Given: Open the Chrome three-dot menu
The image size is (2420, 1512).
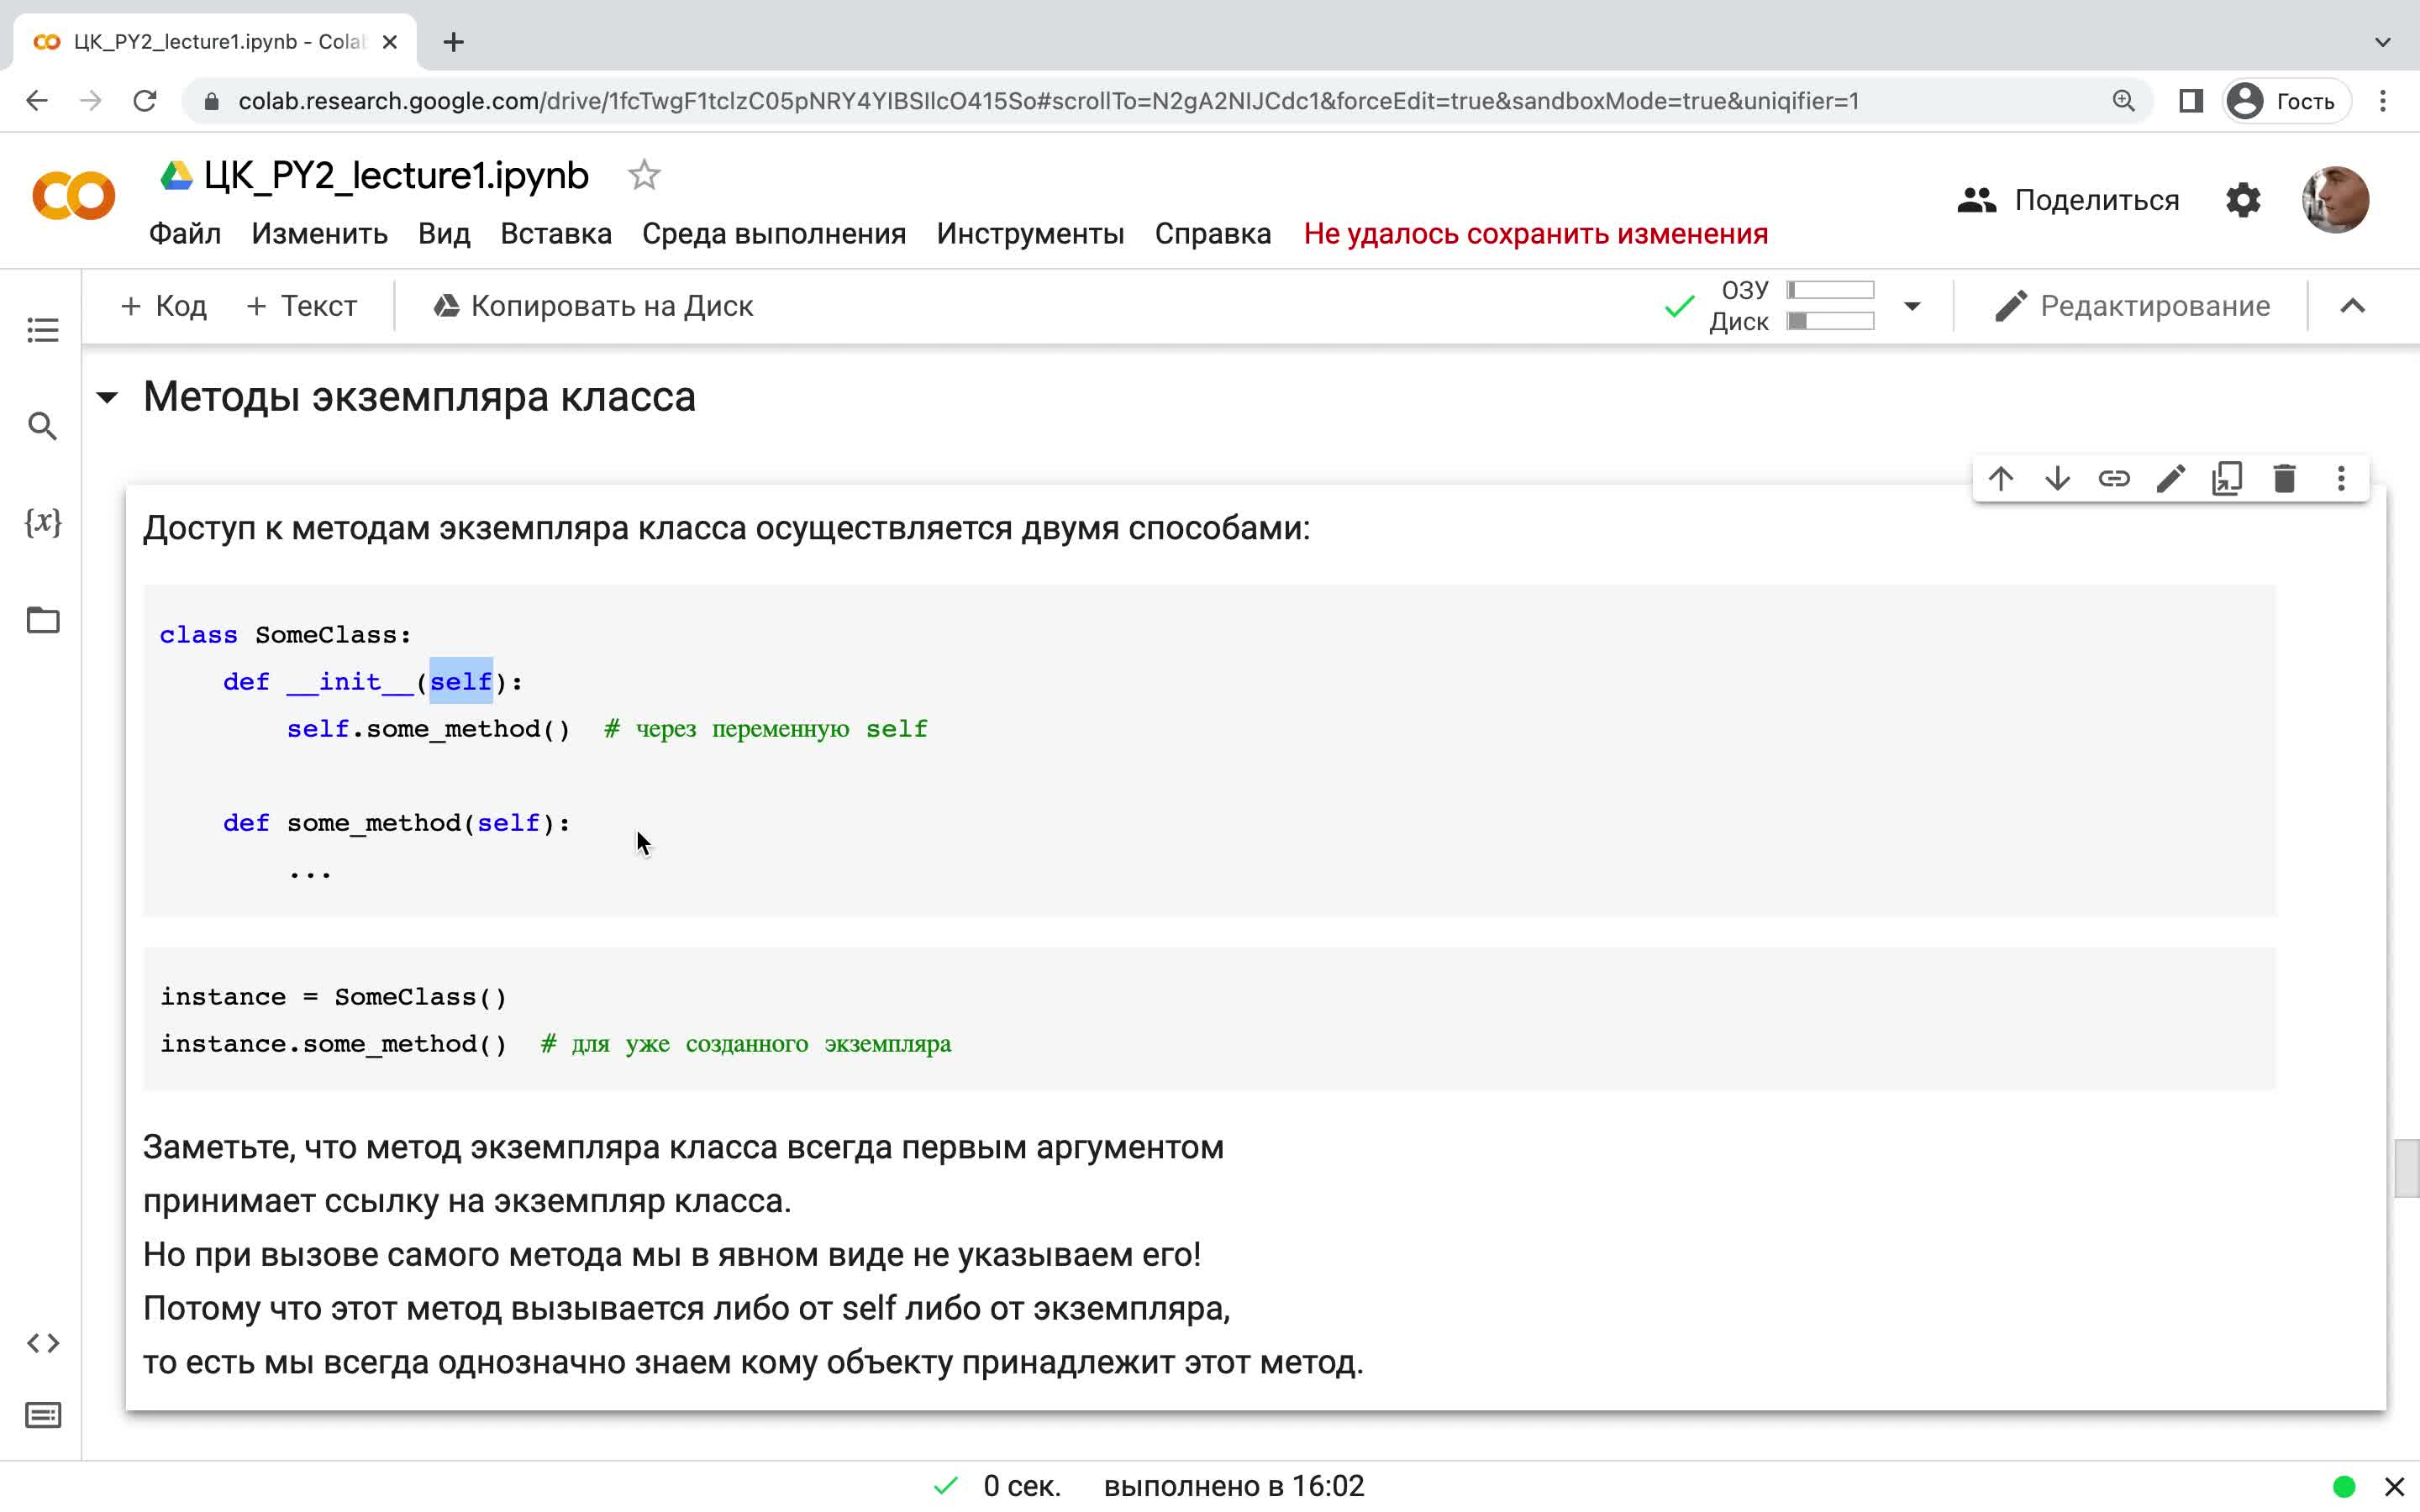Looking at the screenshot, I should (2383, 101).
